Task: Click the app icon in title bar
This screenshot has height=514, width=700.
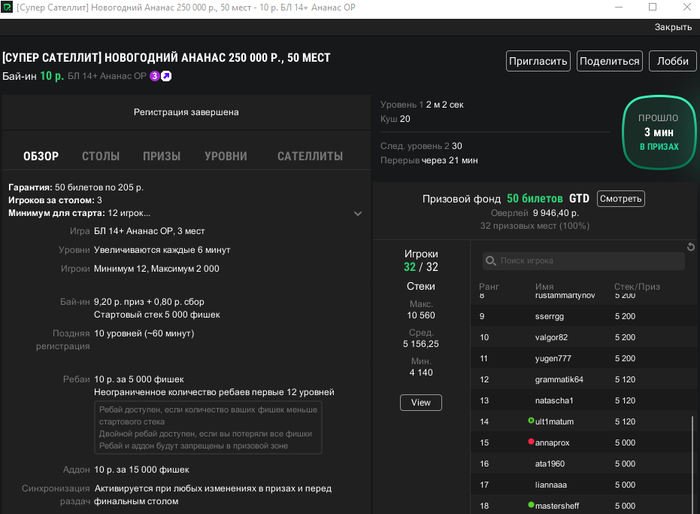Action: click(x=8, y=8)
